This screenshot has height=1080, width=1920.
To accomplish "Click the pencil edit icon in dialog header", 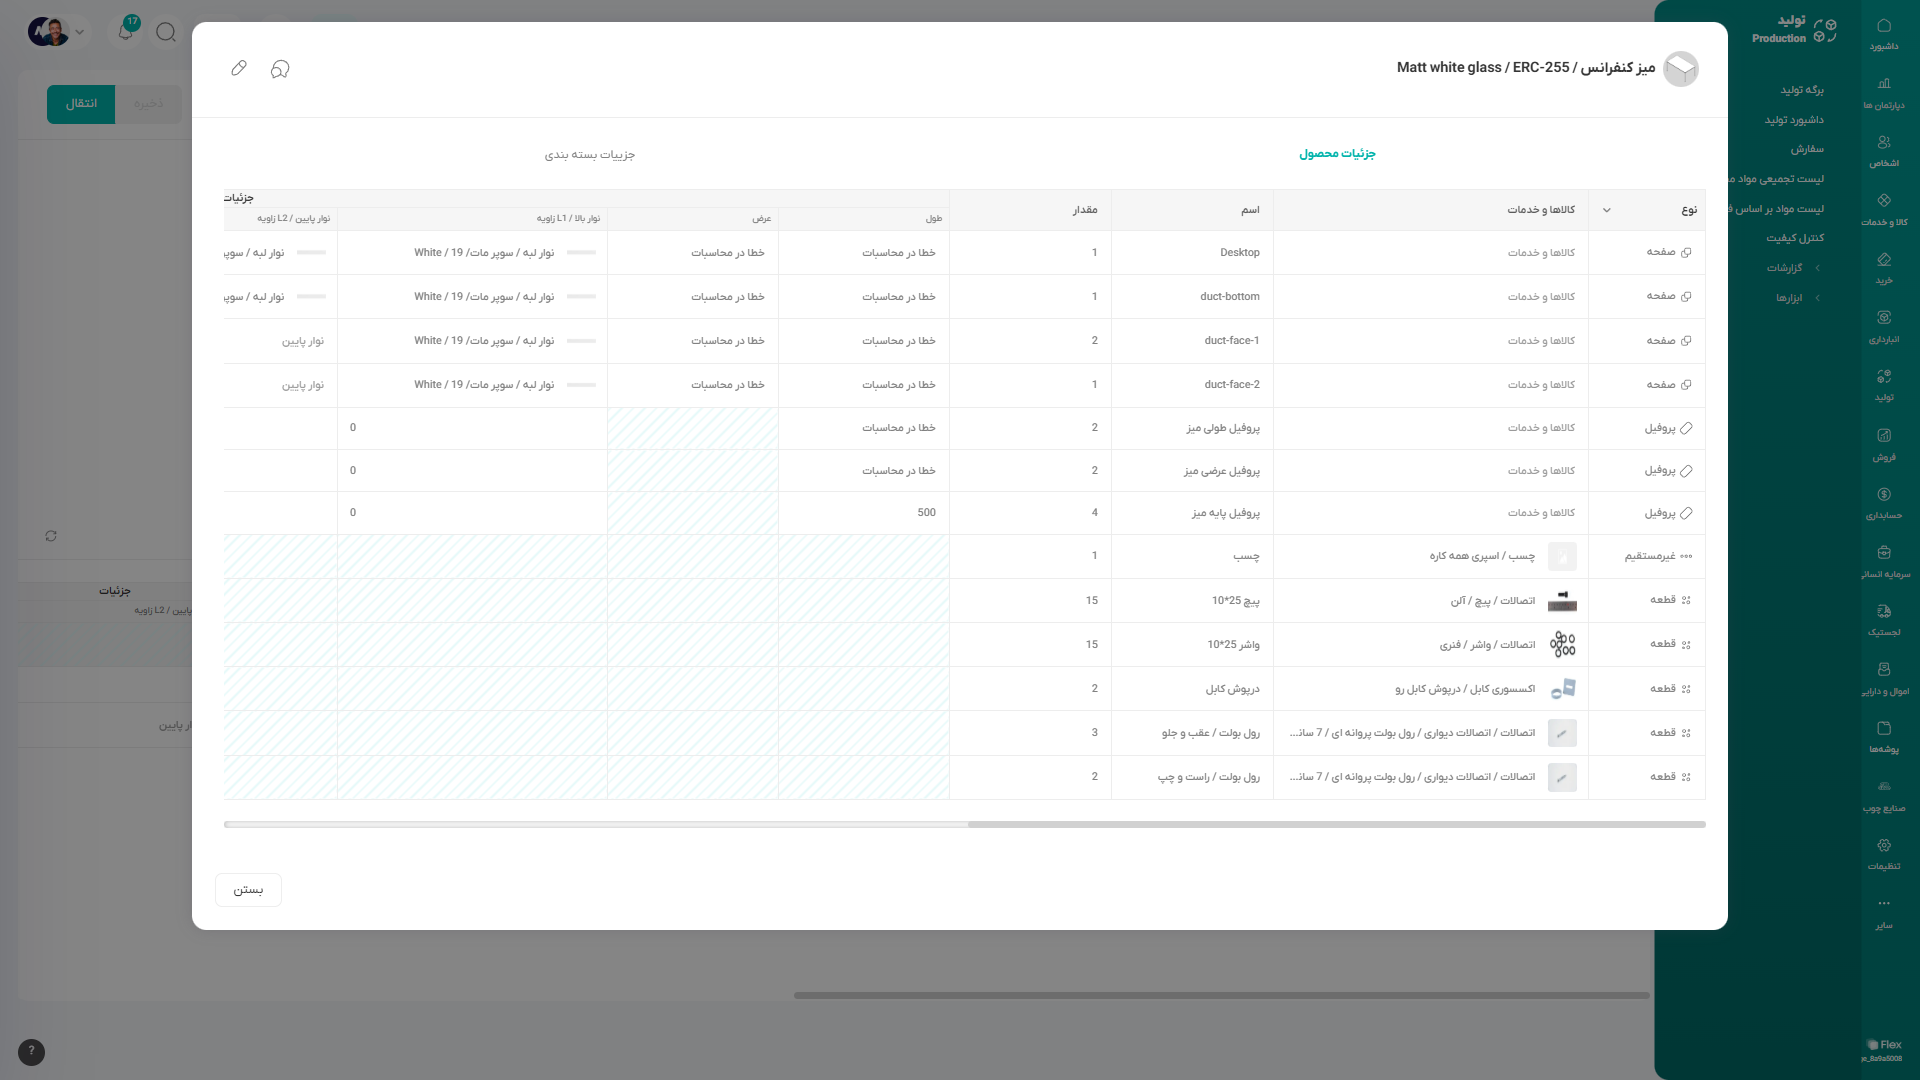I will point(238,68).
